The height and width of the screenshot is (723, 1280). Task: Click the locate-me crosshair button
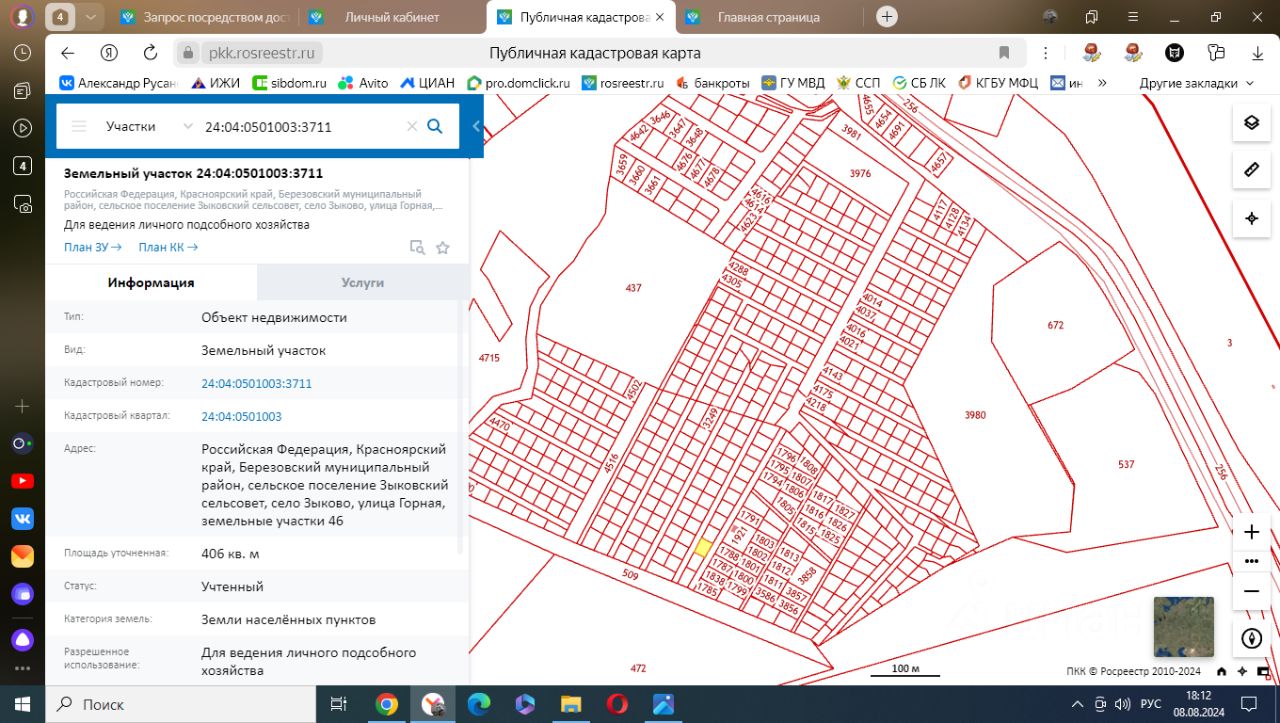click(1251, 218)
